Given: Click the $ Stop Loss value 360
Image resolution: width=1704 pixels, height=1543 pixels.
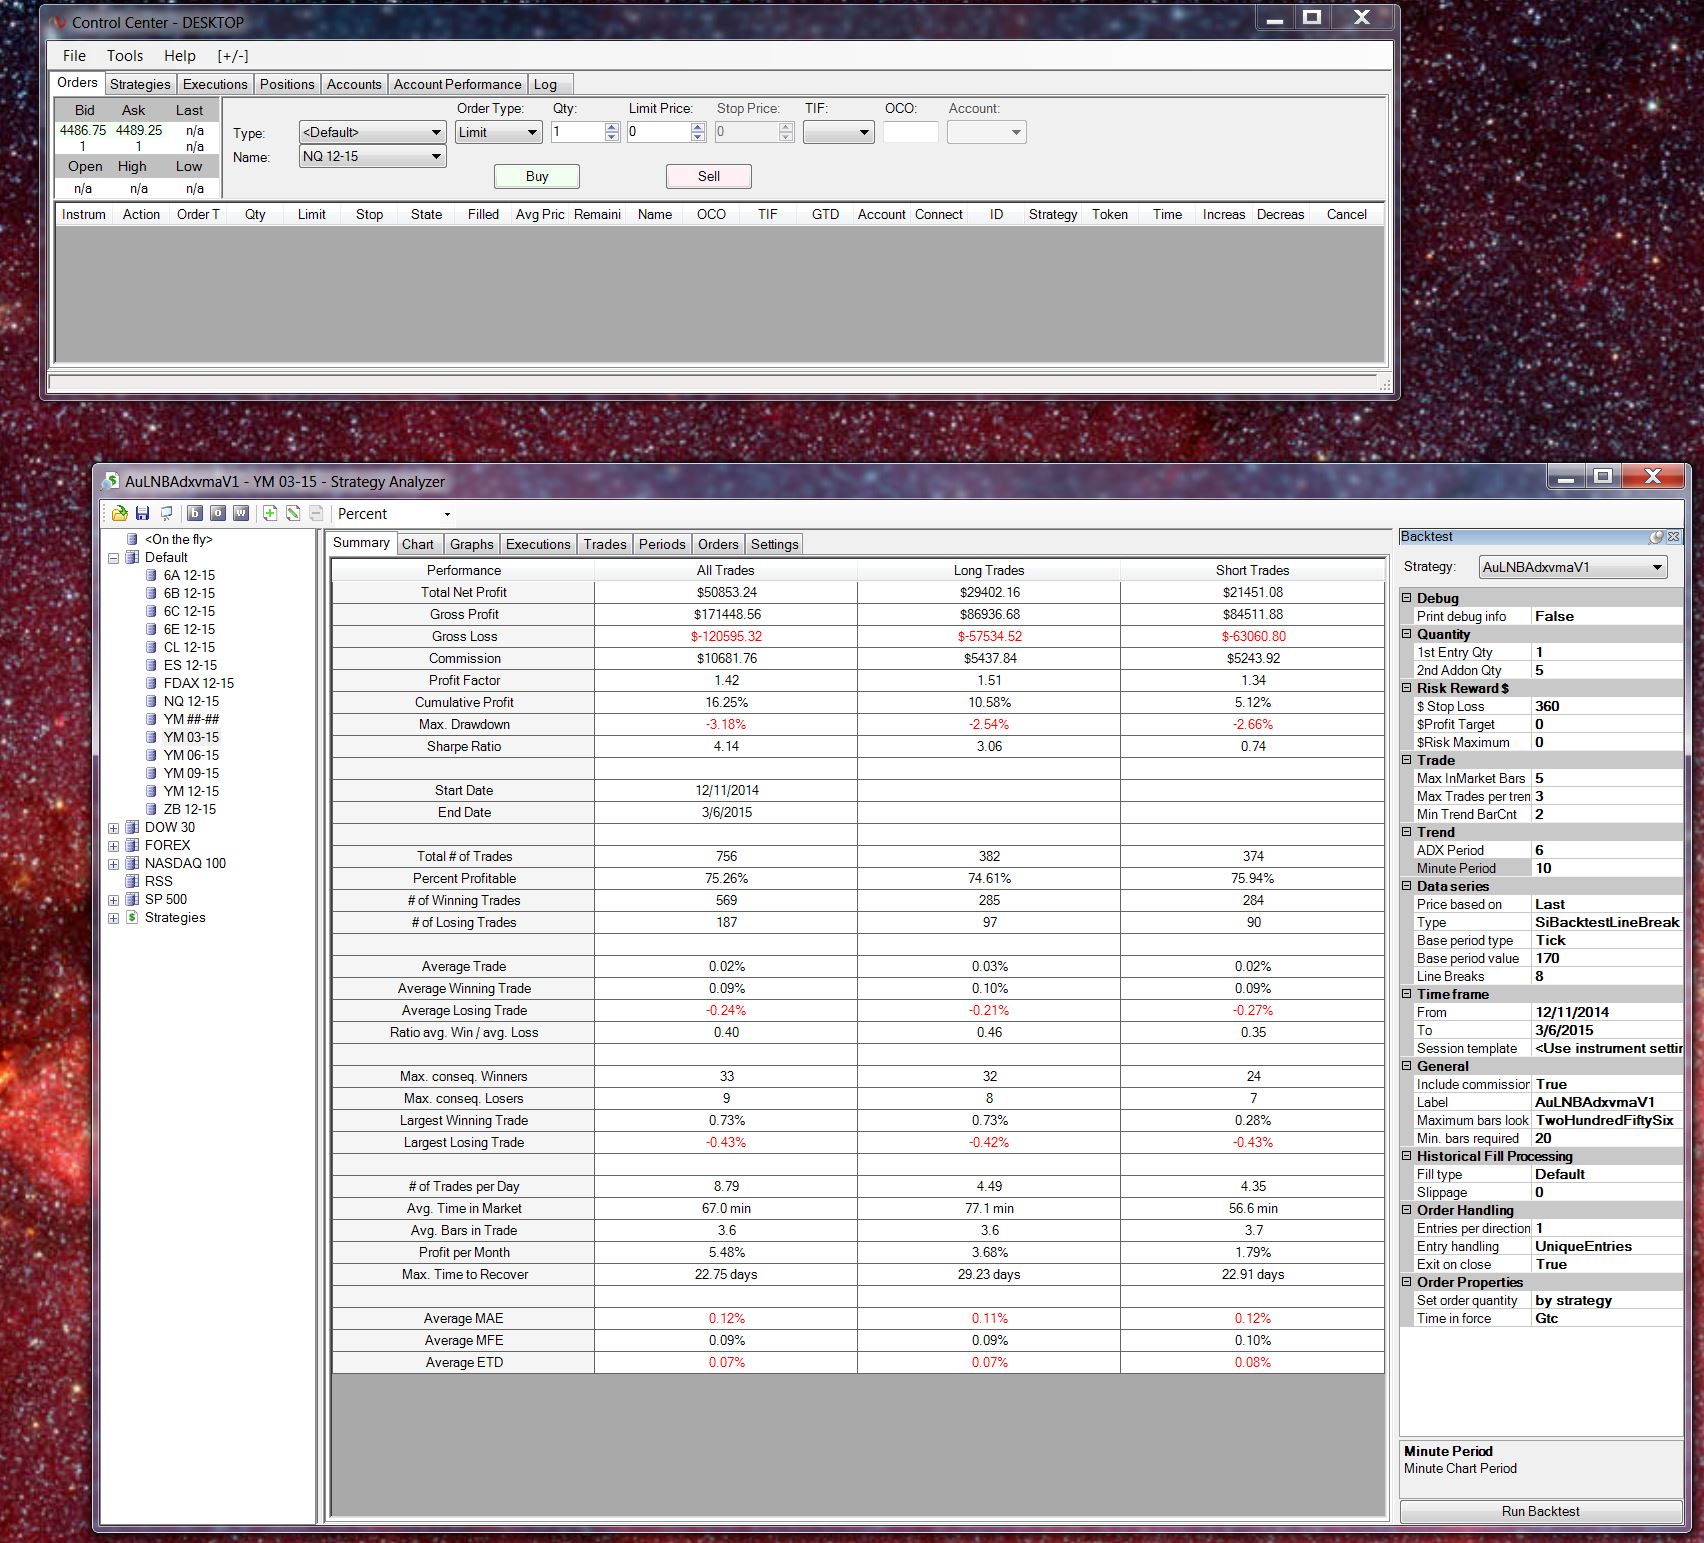Looking at the screenshot, I should tap(1607, 706).
